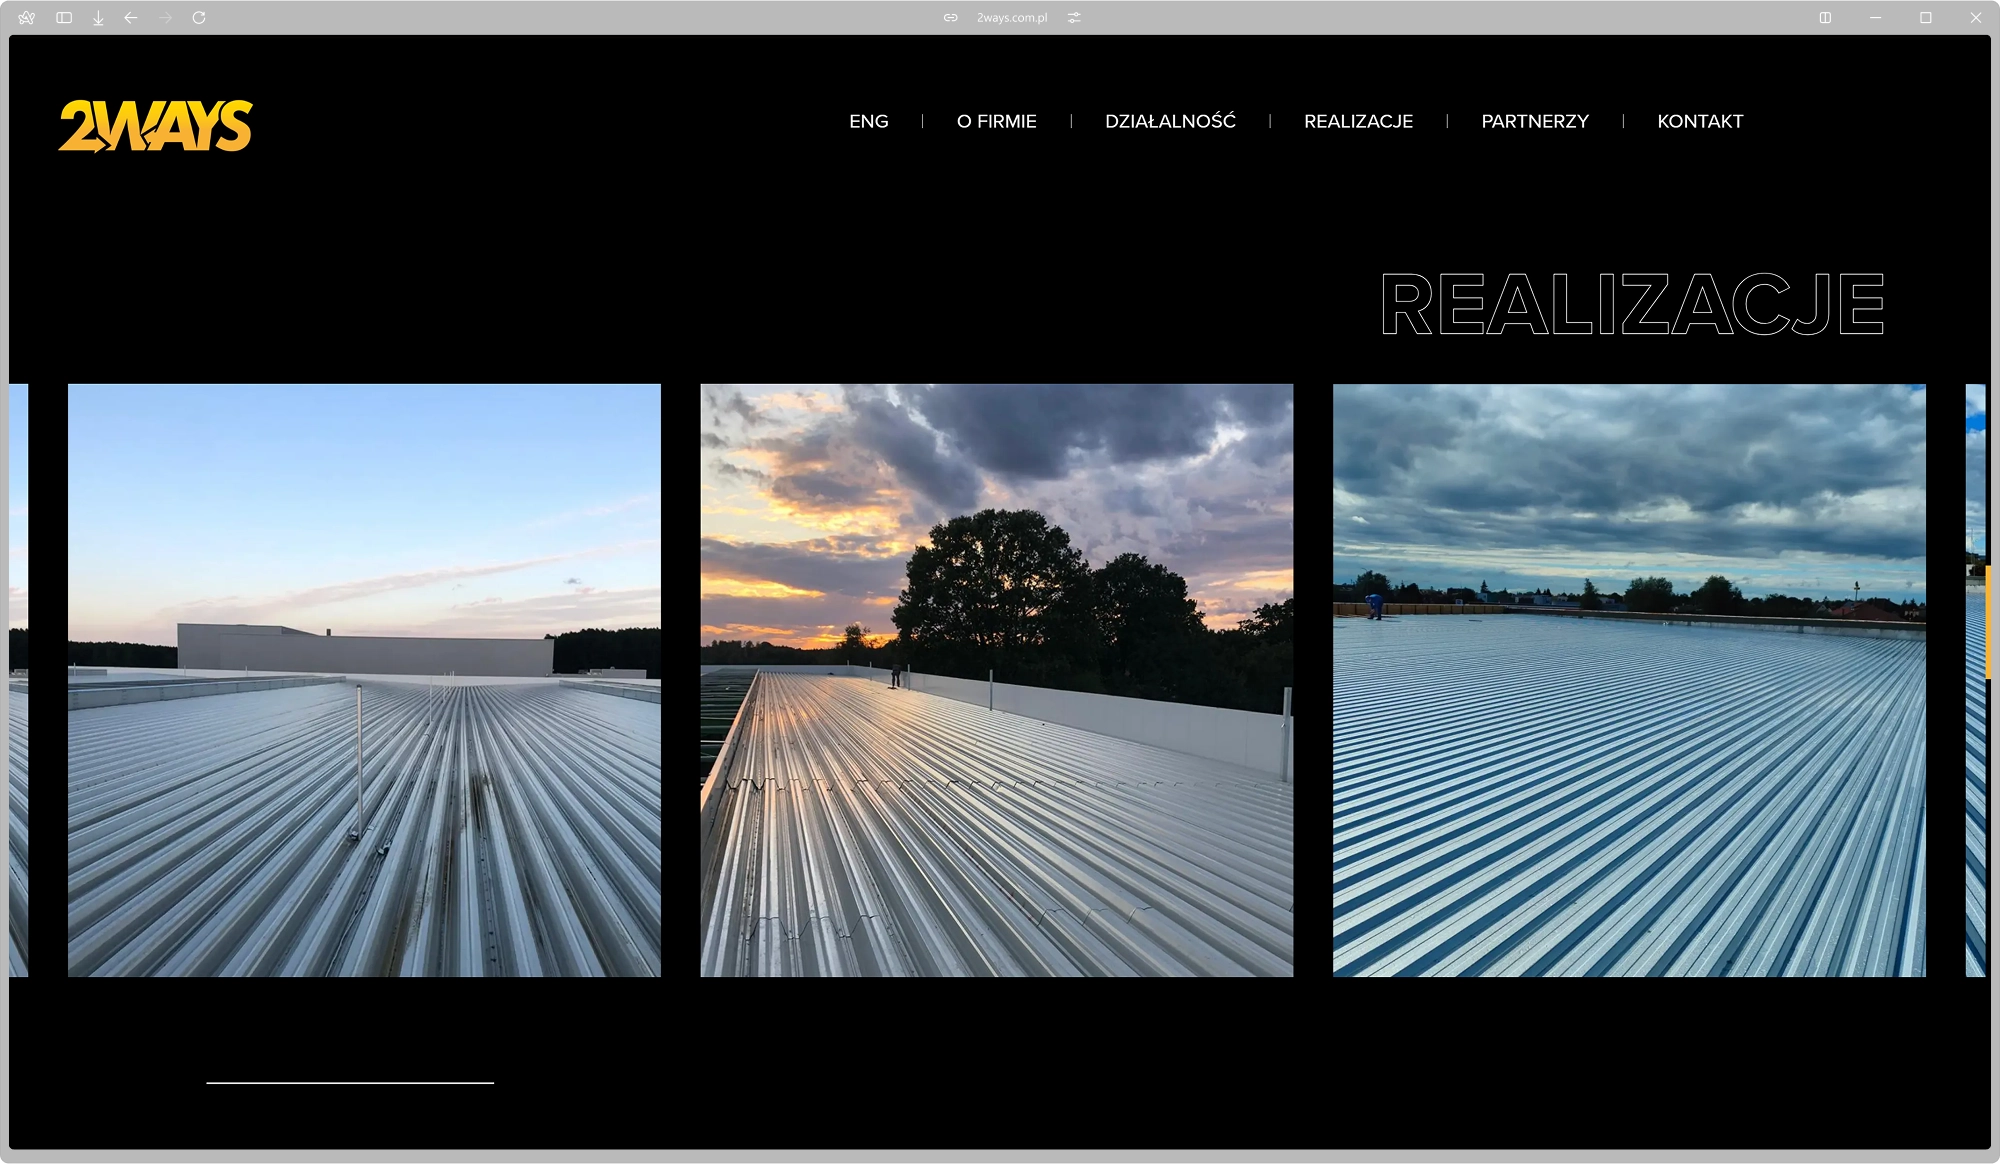Open the KONTAKT page

(x=1700, y=121)
